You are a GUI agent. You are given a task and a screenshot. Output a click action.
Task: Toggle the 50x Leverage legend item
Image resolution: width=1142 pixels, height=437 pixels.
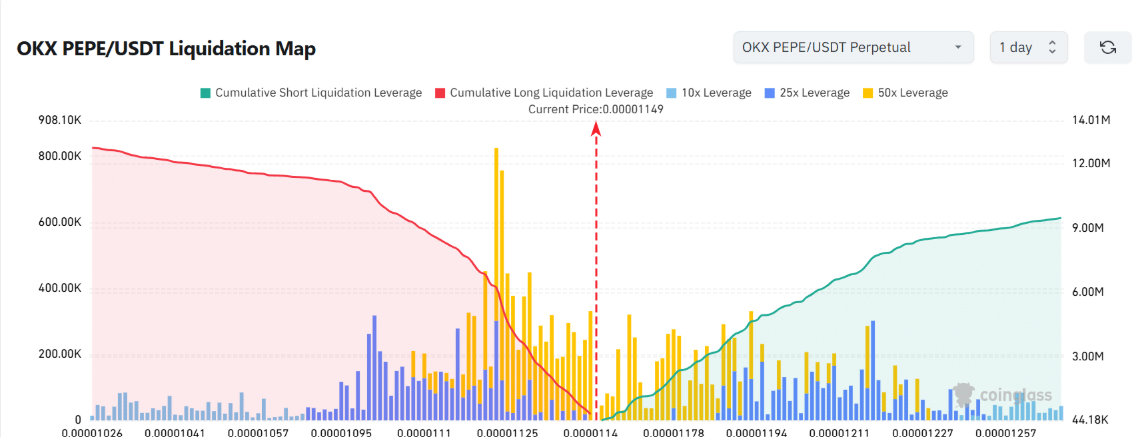tap(905, 93)
